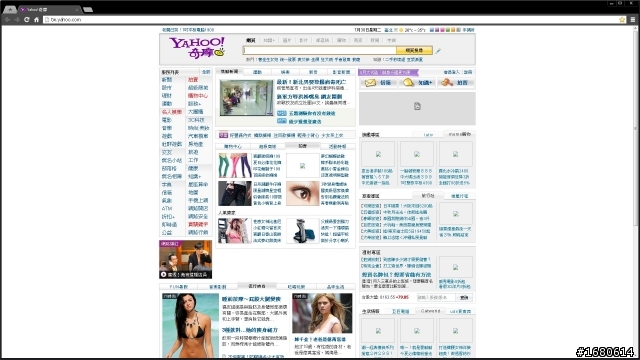The height and width of the screenshot is (360, 640).
Task: Reload the page with the refresh icon
Action: coord(27,20)
